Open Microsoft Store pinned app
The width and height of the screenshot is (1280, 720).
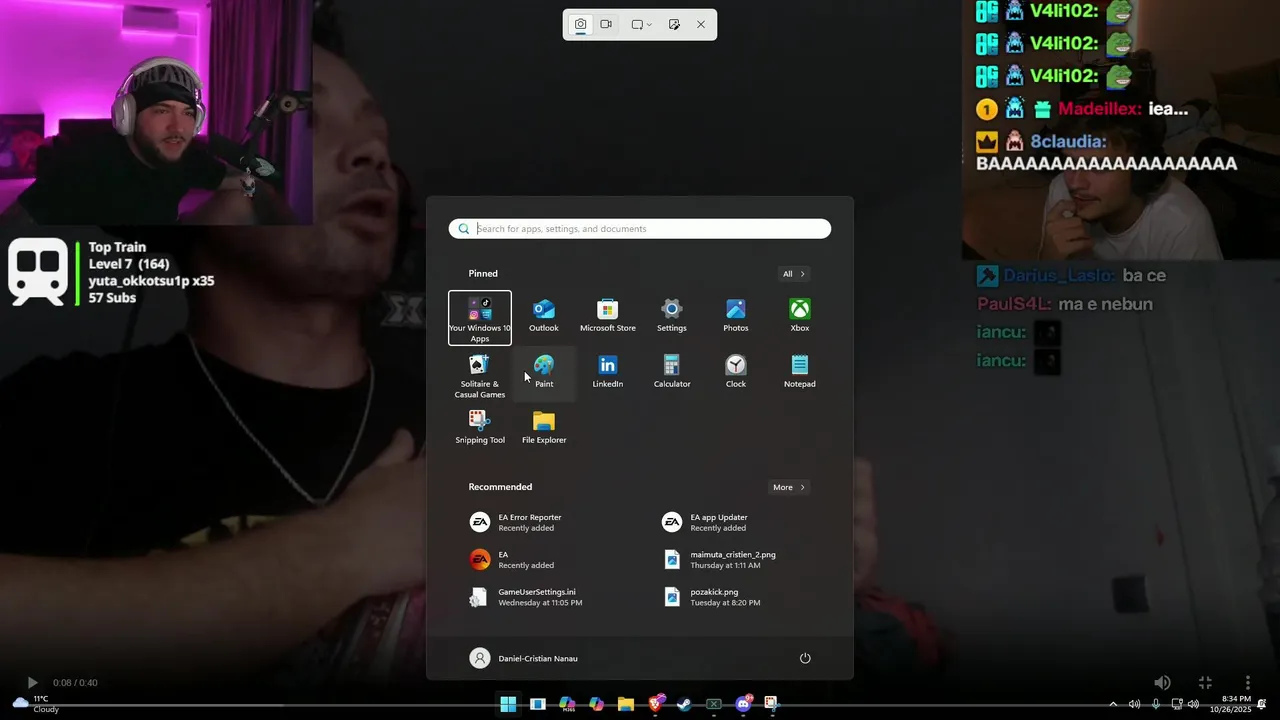pos(608,316)
